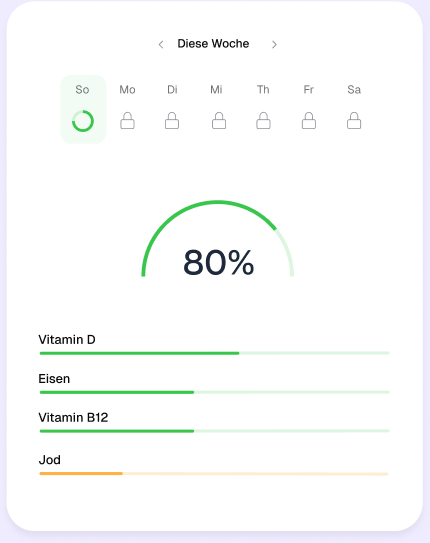
Task: Click the Eisen progress bar
Action: [x=215, y=392]
